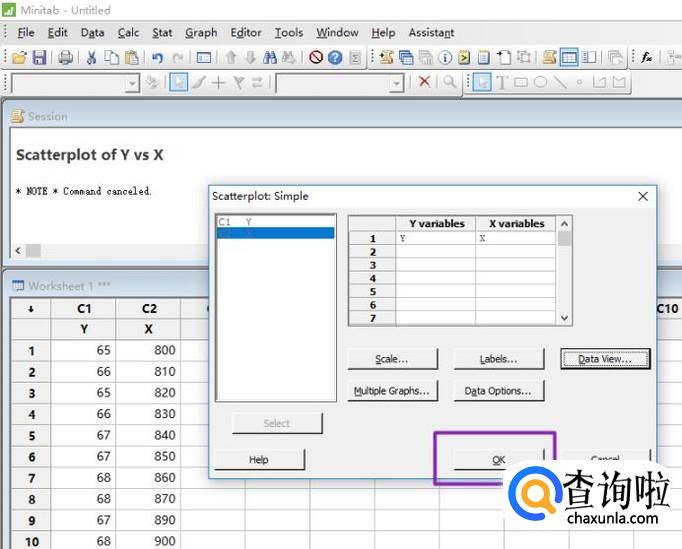
Task: Open the Stat menu
Action: pos(162,33)
